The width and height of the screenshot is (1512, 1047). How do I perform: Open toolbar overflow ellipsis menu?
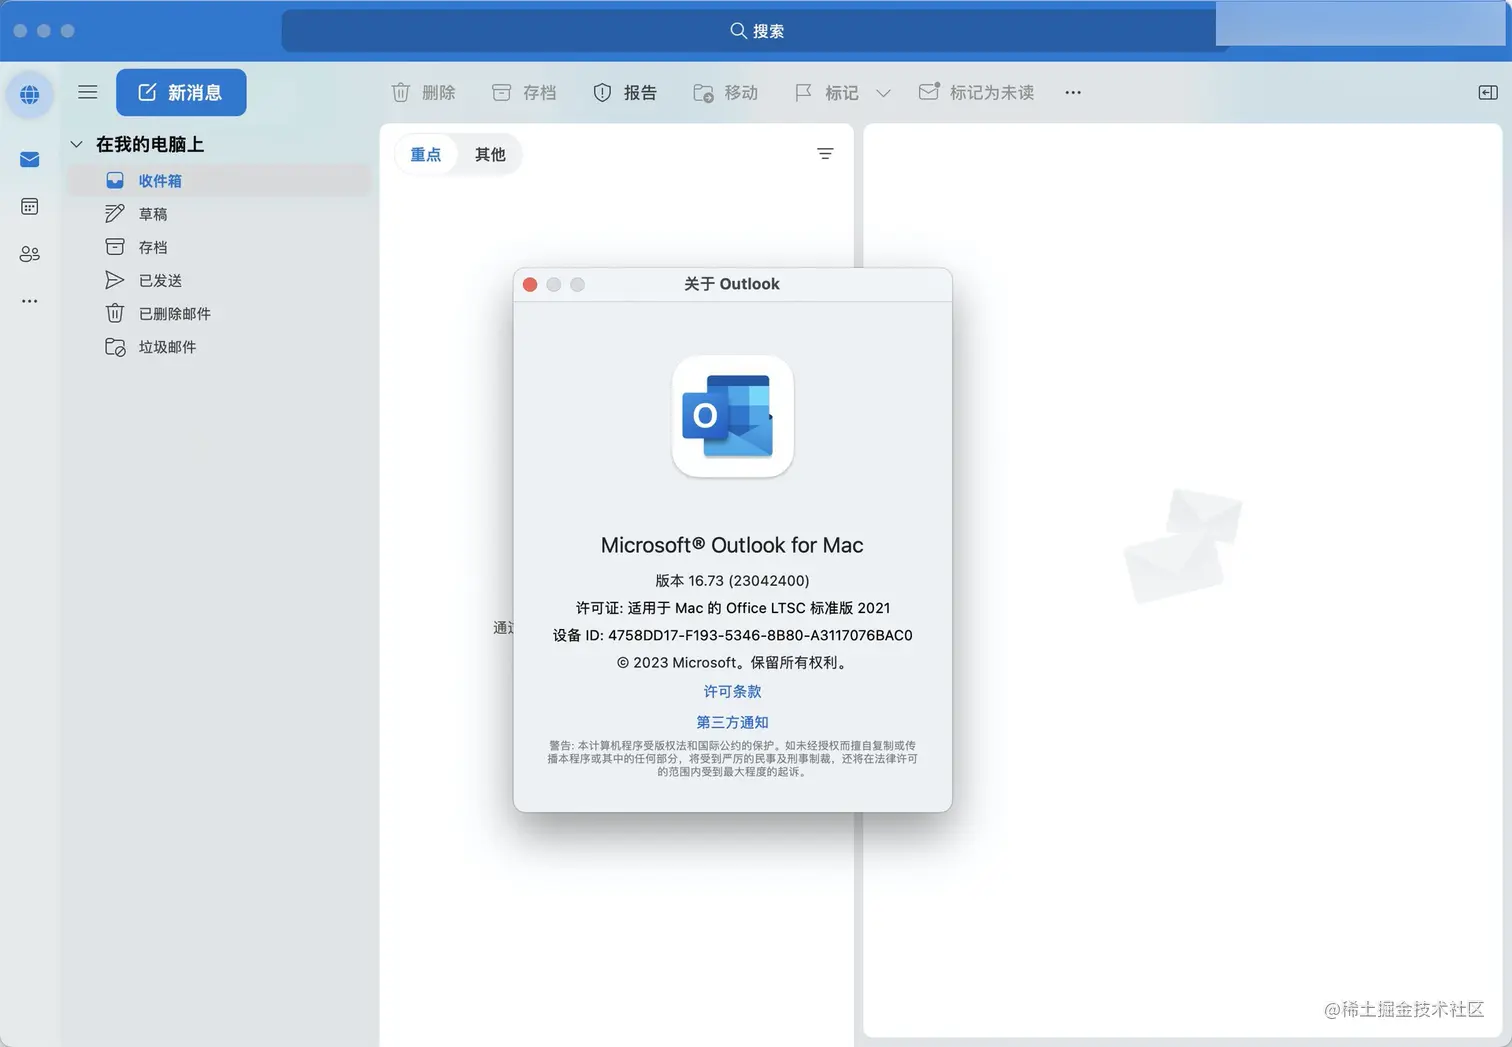1073,92
